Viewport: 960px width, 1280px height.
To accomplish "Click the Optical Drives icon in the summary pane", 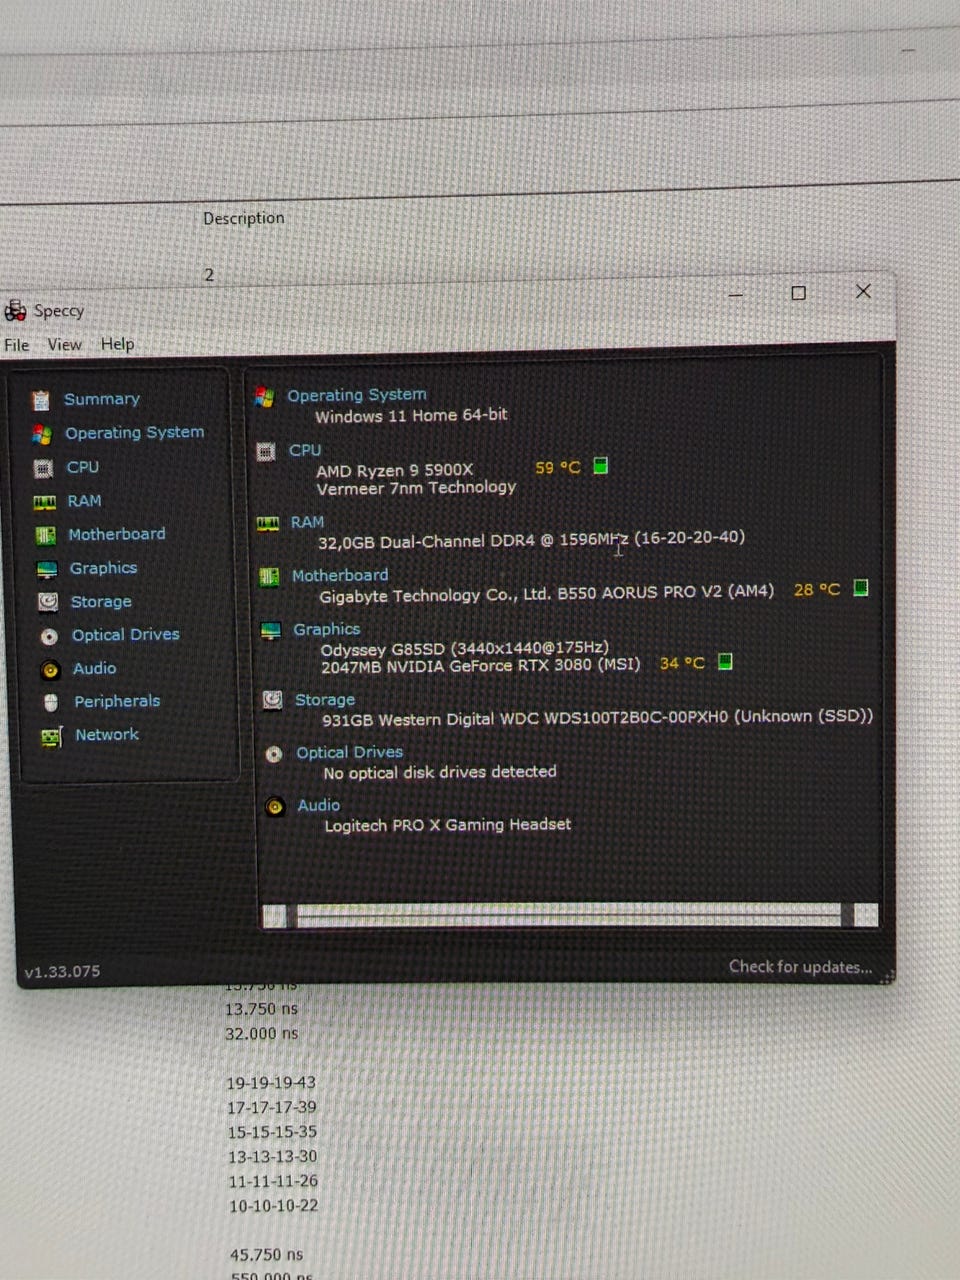I will 274,754.
